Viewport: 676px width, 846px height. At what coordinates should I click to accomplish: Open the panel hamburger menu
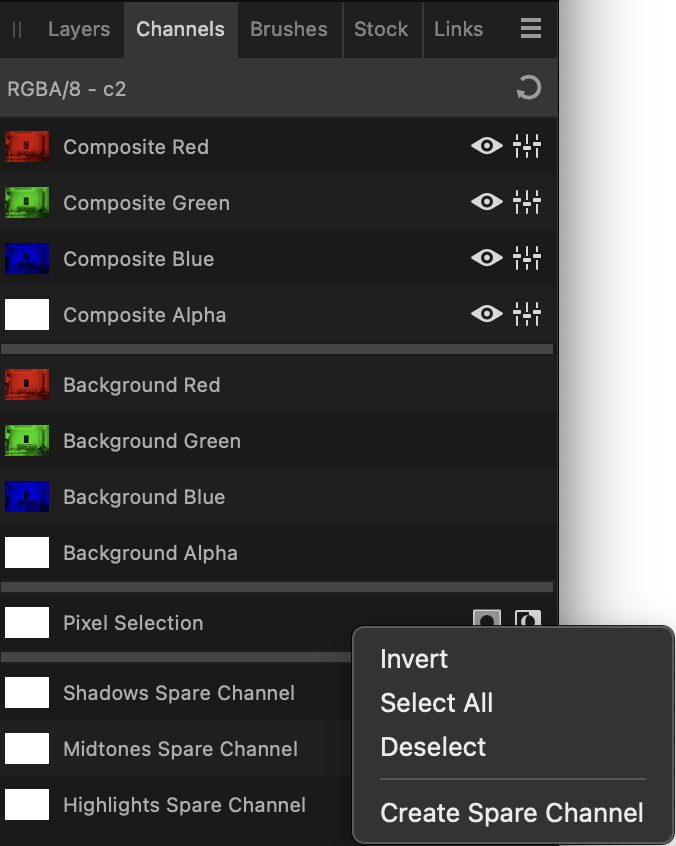coord(531,29)
